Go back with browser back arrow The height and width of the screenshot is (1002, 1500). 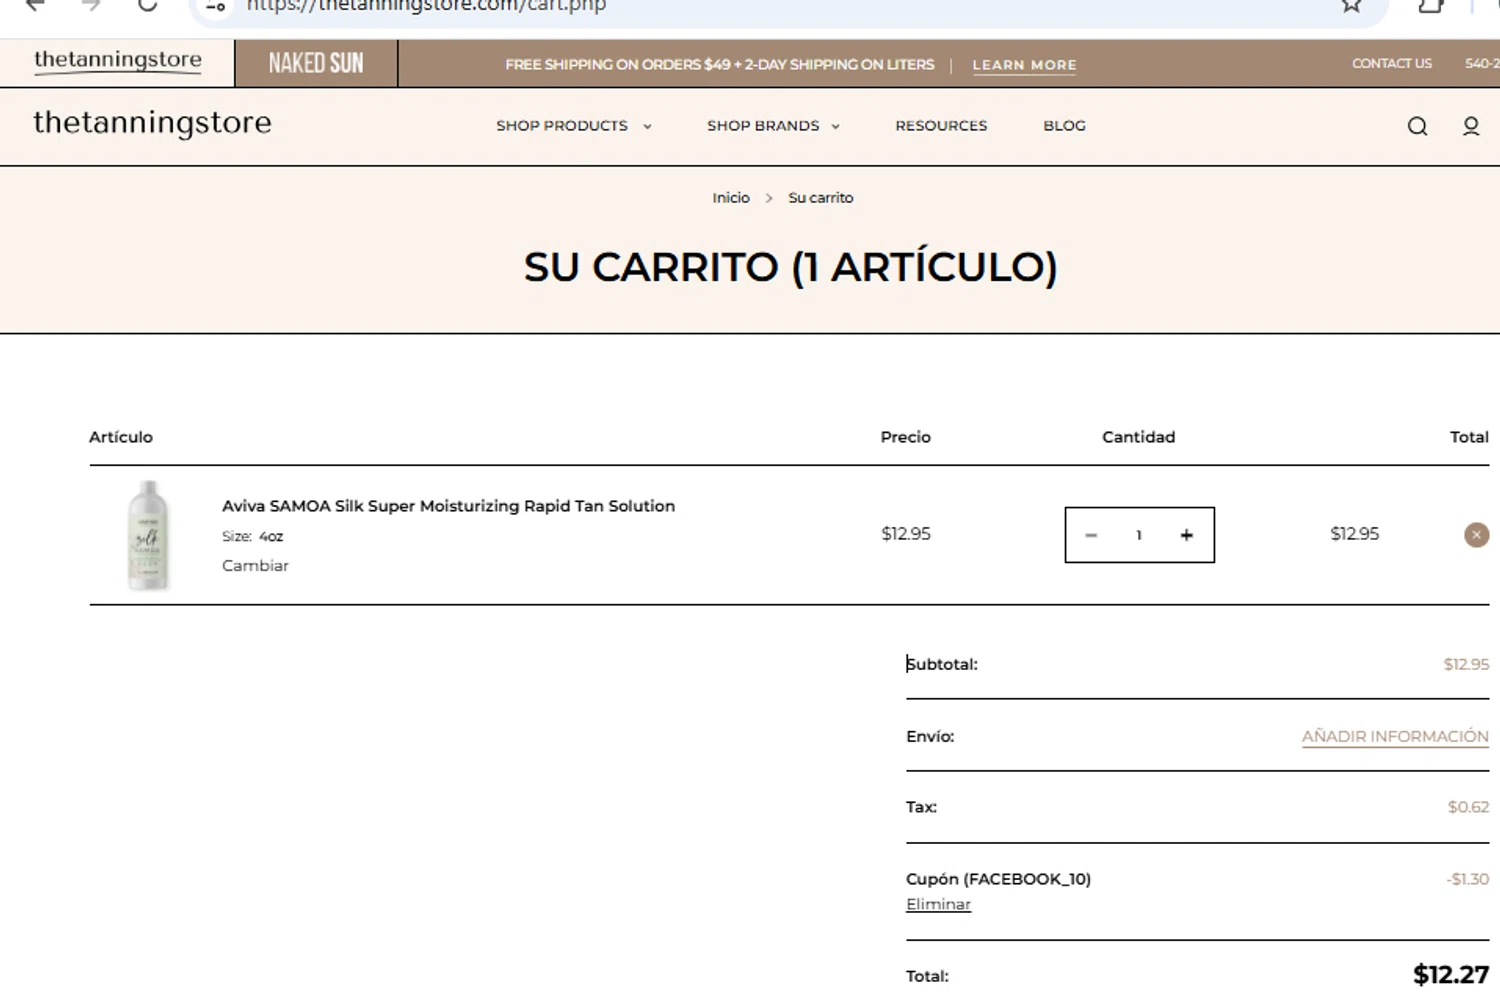pos(36,5)
